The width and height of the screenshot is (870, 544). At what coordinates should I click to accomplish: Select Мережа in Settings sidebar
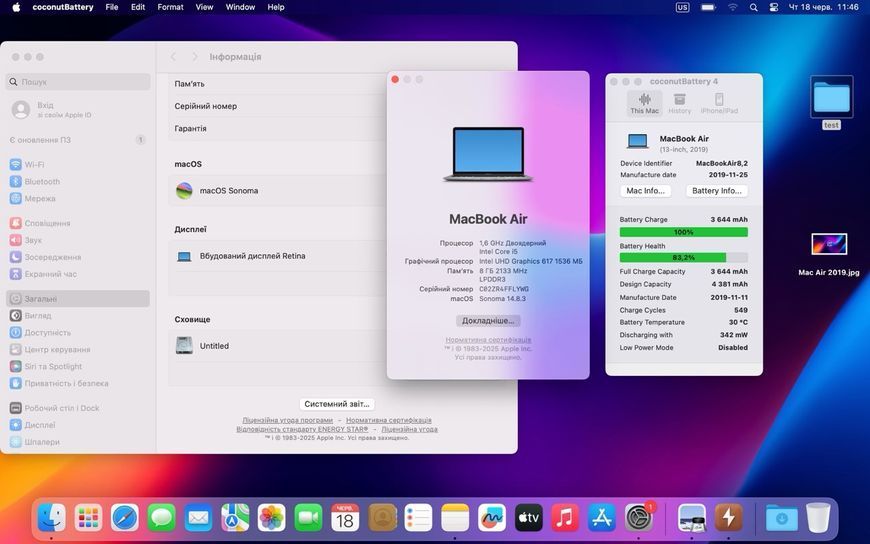78,198
